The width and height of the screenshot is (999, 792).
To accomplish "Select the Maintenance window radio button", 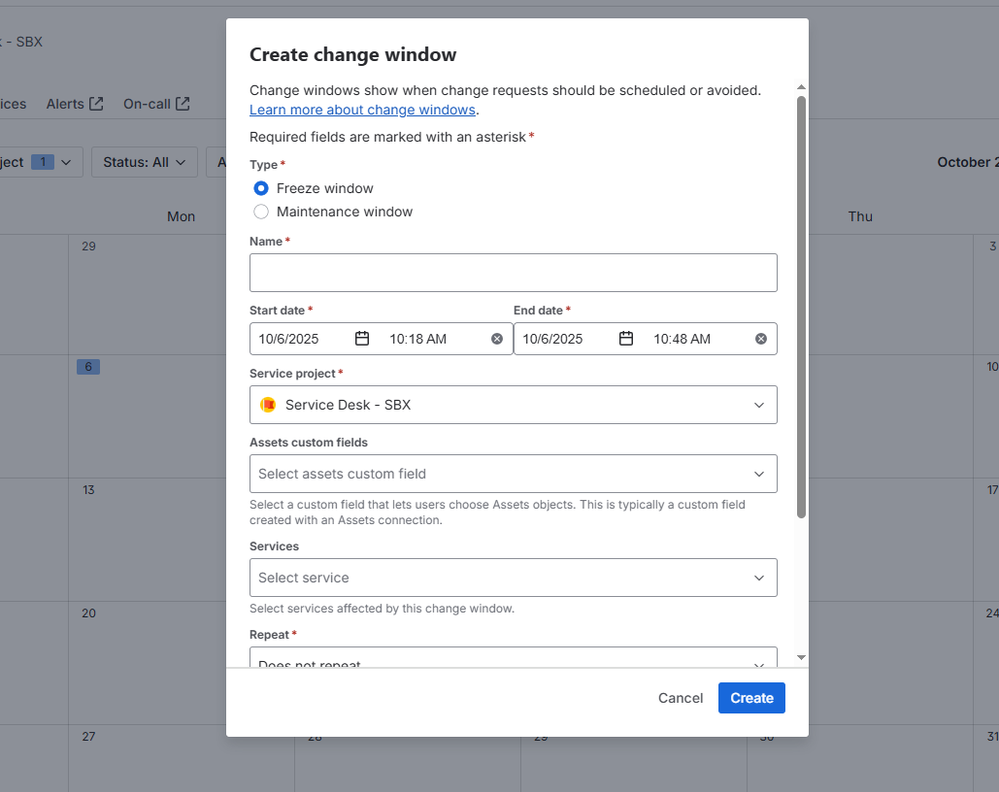I will click(260, 211).
